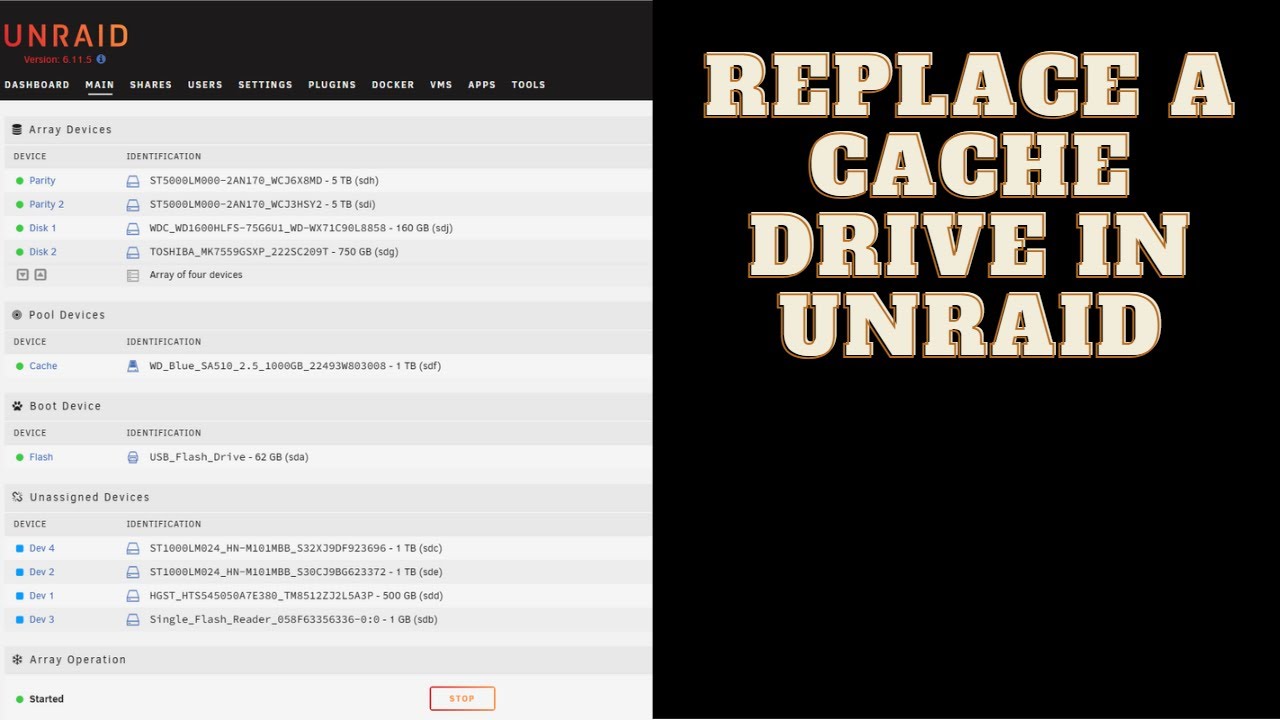Open the VMs tab

pos(441,85)
